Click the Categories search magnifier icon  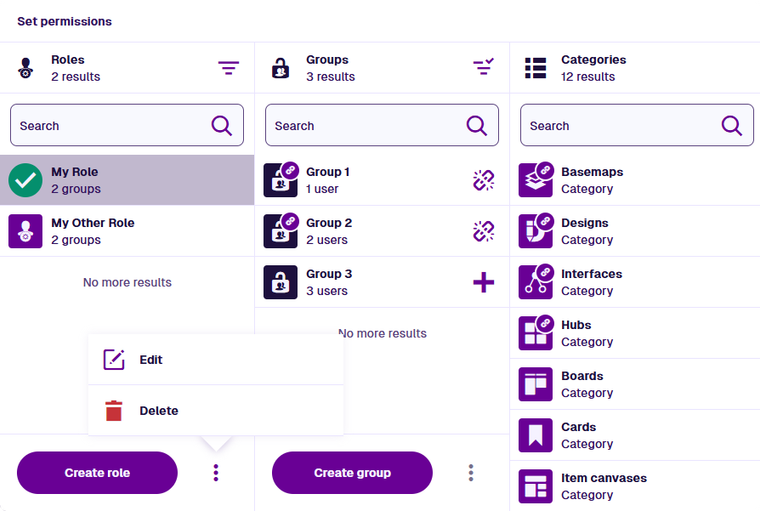(731, 126)
